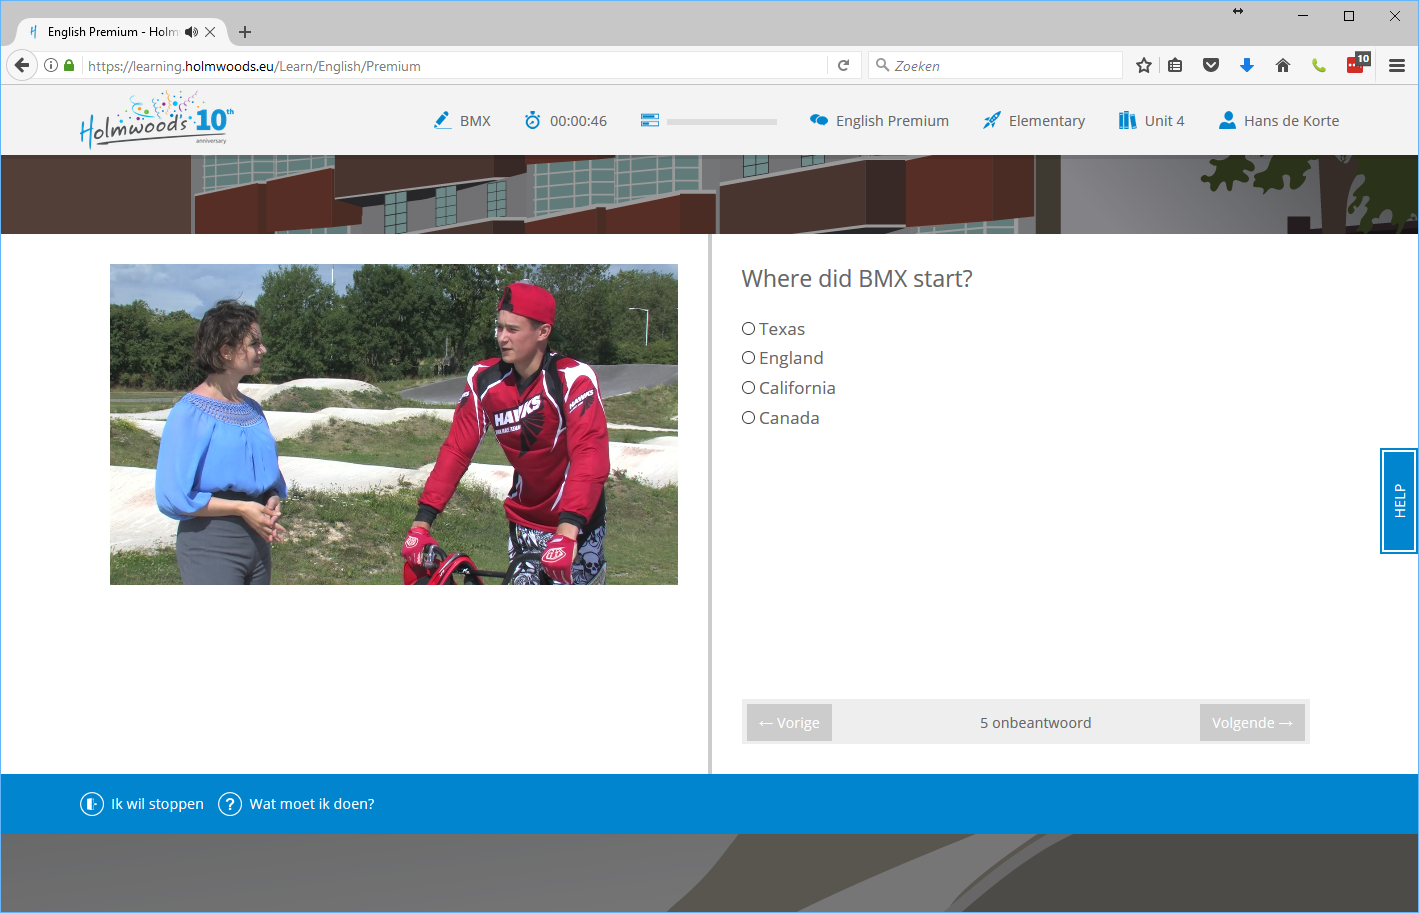Screen dimensions: 1419x913
Task: Click the Holmwoods 10th anniversary logo
Action: pos(157,120)
